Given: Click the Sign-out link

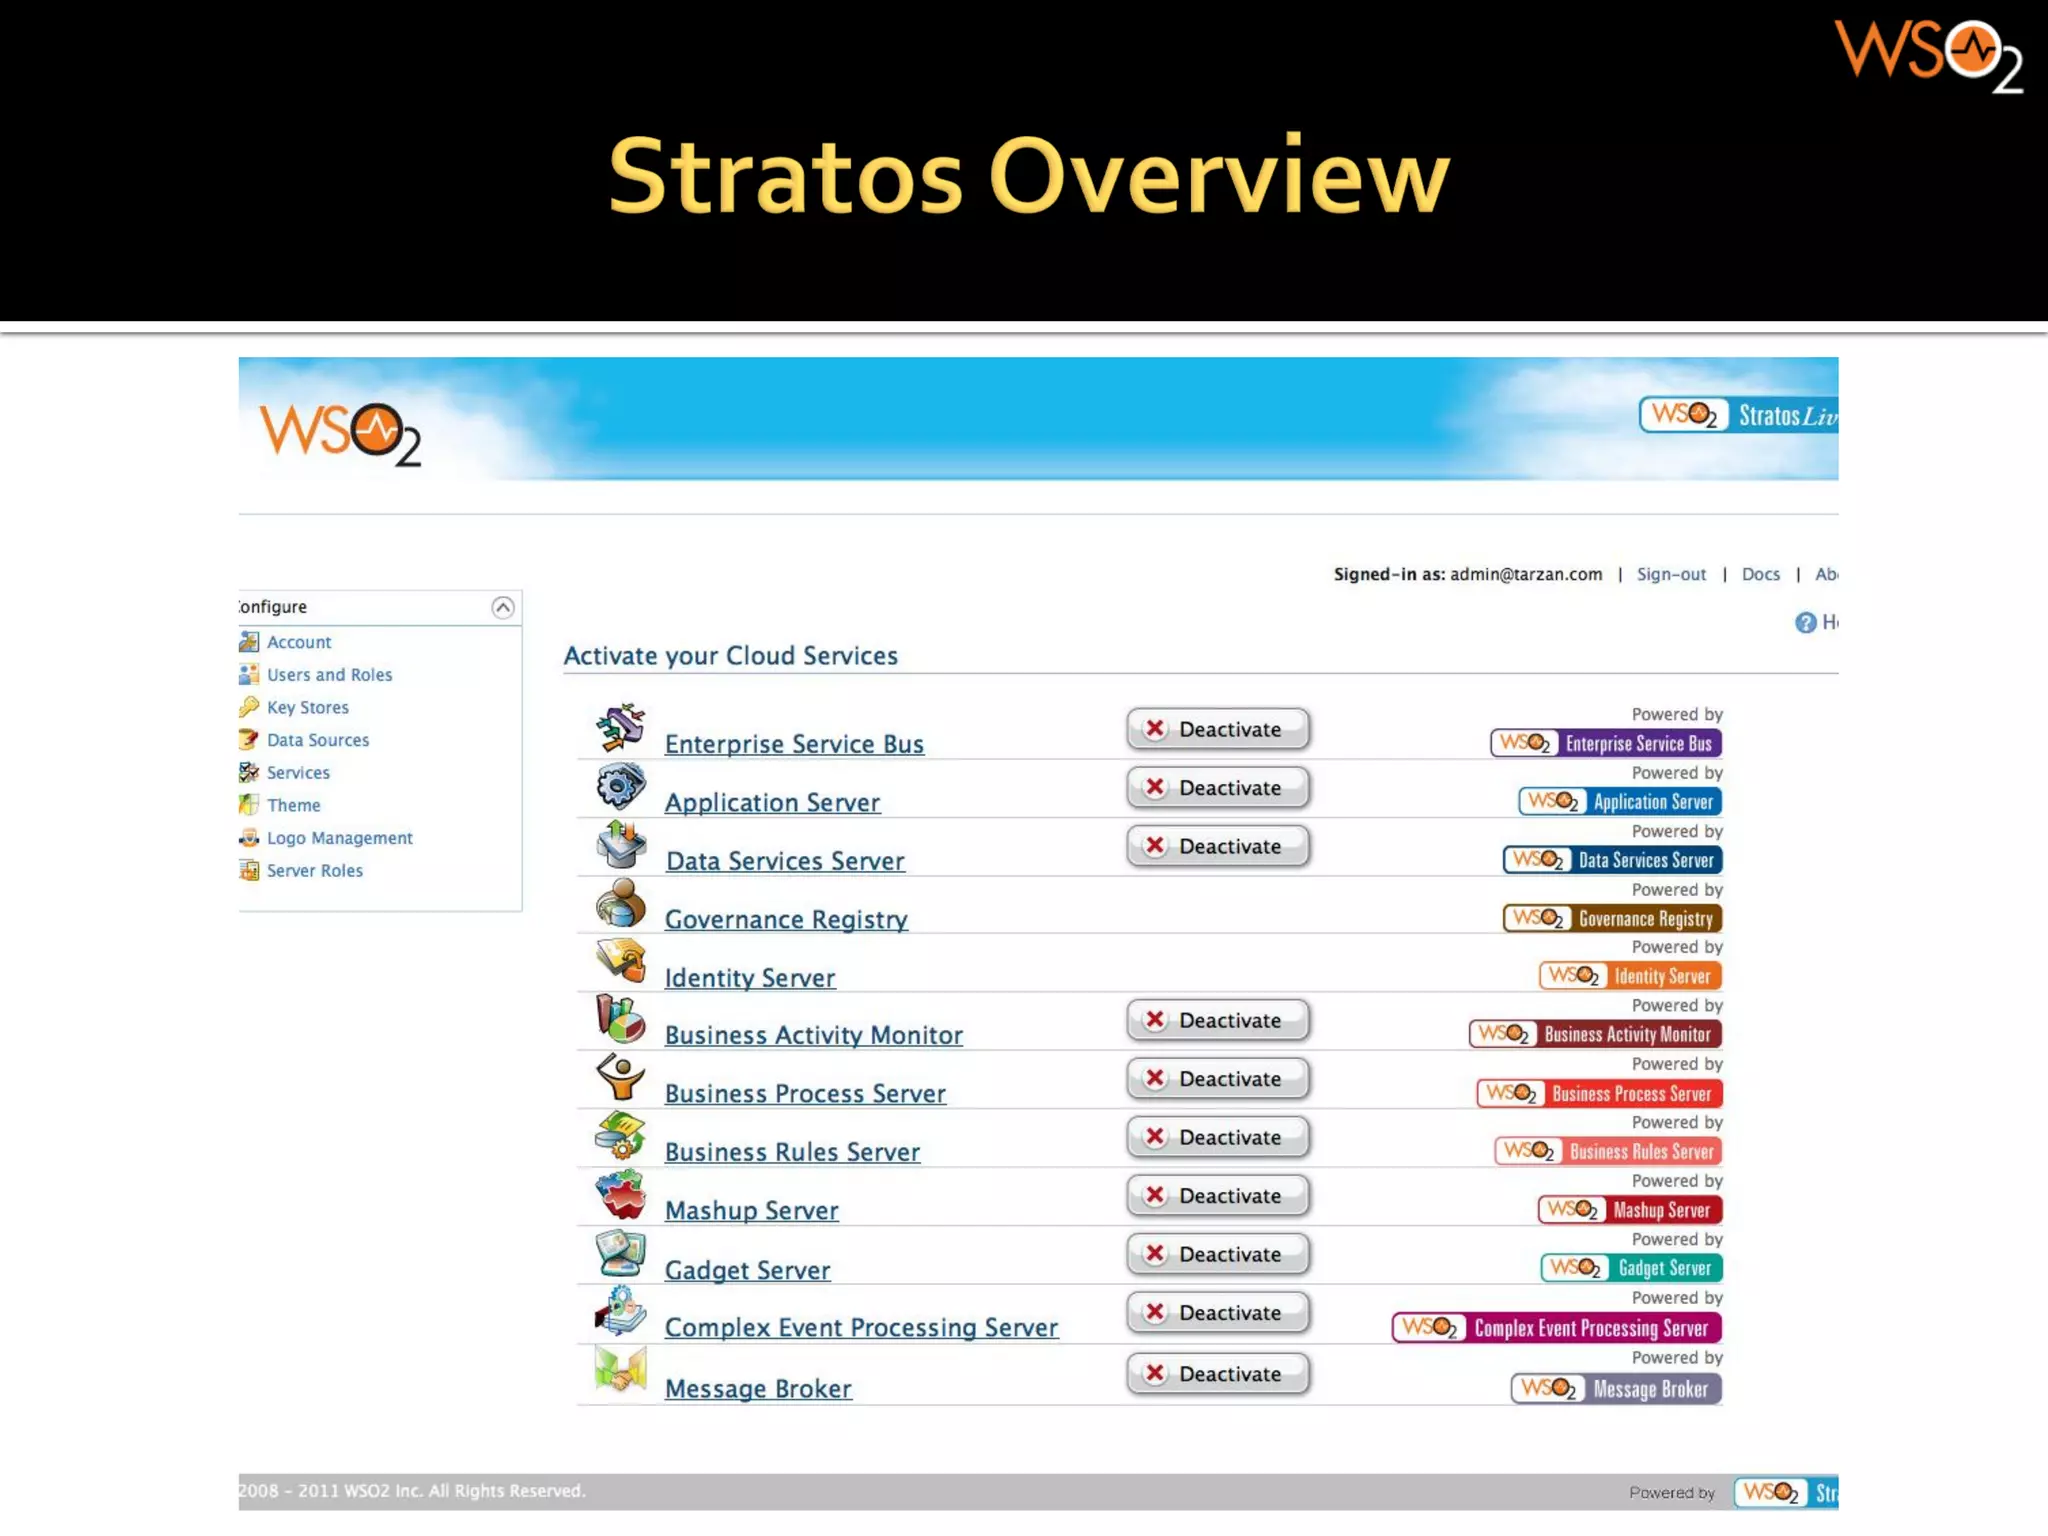Looking at the screenshot, I should point(1671,574).
